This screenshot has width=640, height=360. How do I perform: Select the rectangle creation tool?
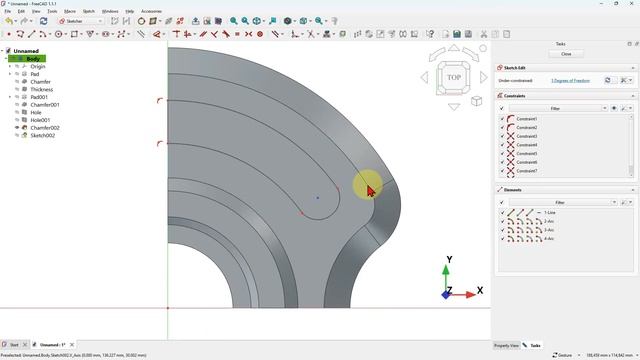tap(74, 34)
